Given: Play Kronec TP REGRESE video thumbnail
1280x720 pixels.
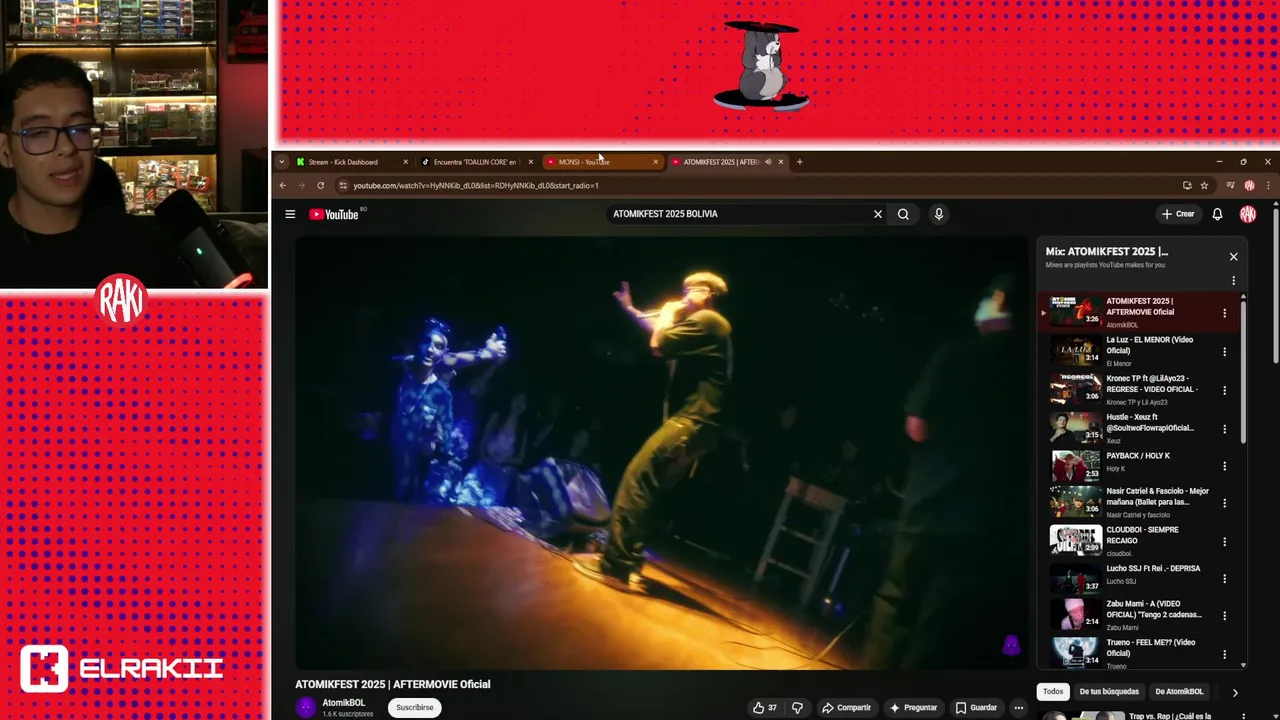Looking at the screenshot, I should [1076, 388].
